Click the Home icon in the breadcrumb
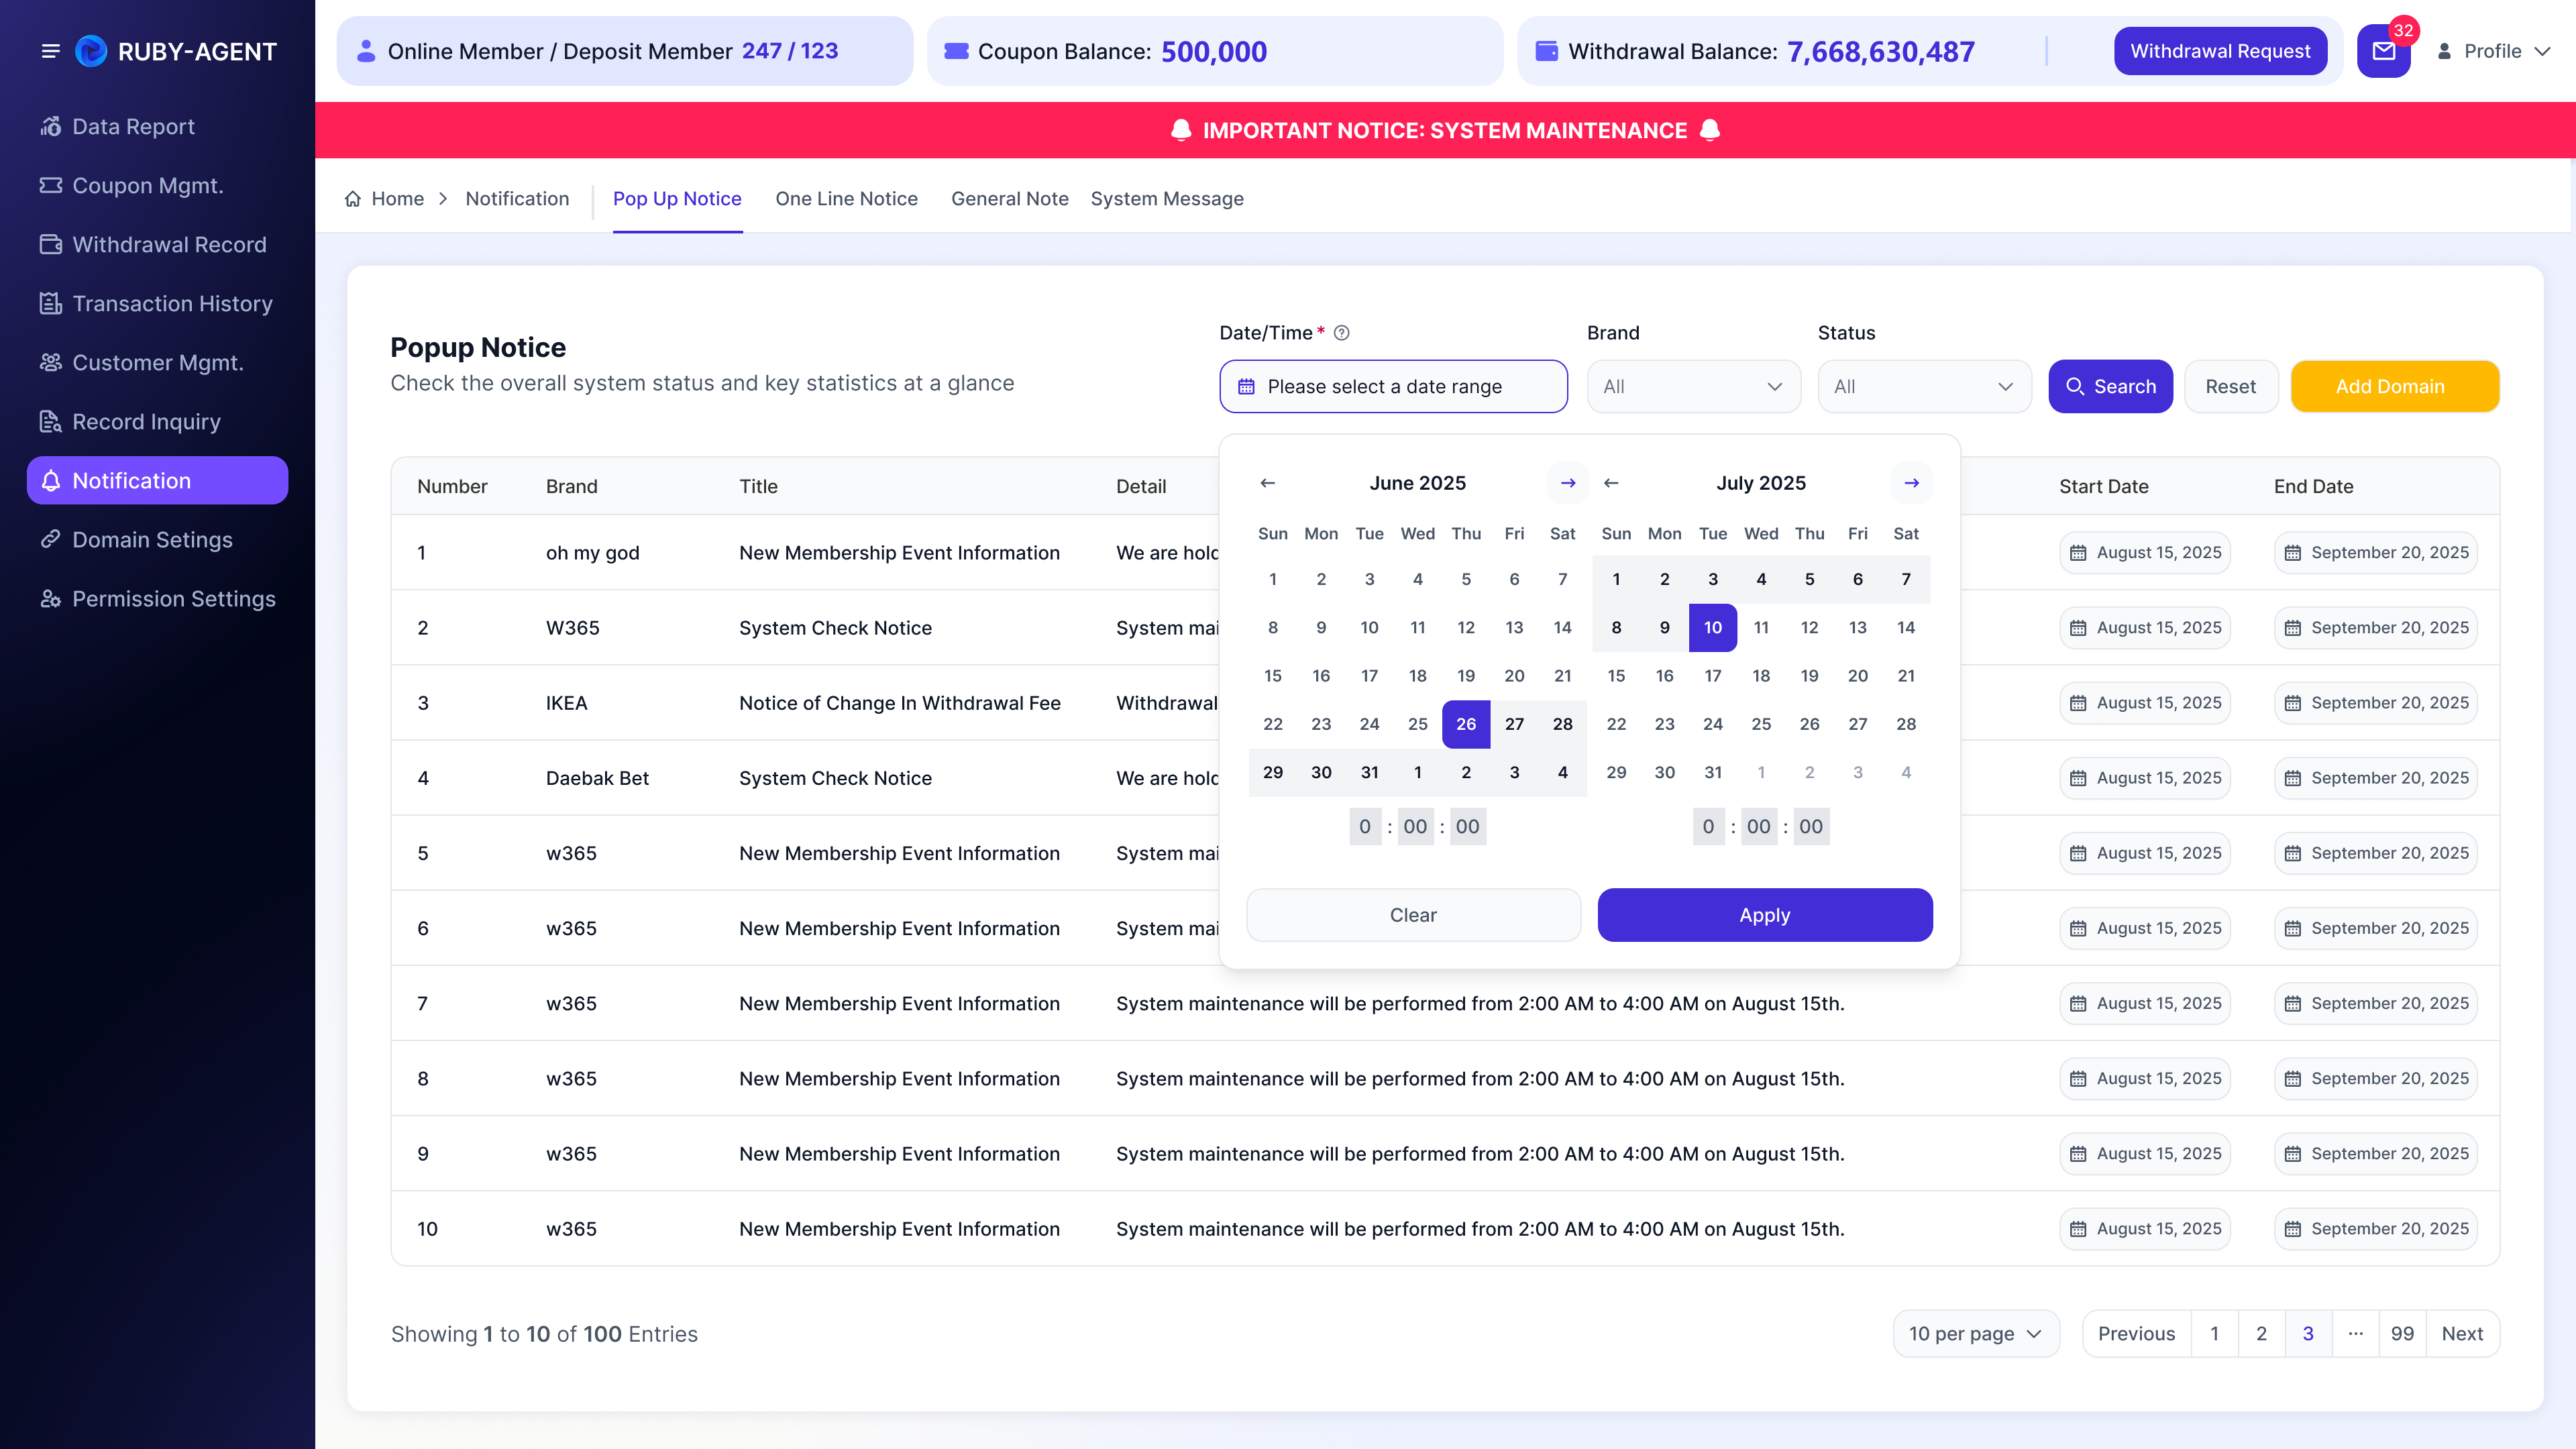The height and width of the screenshot is (1449, 2576). click(353, 199)
